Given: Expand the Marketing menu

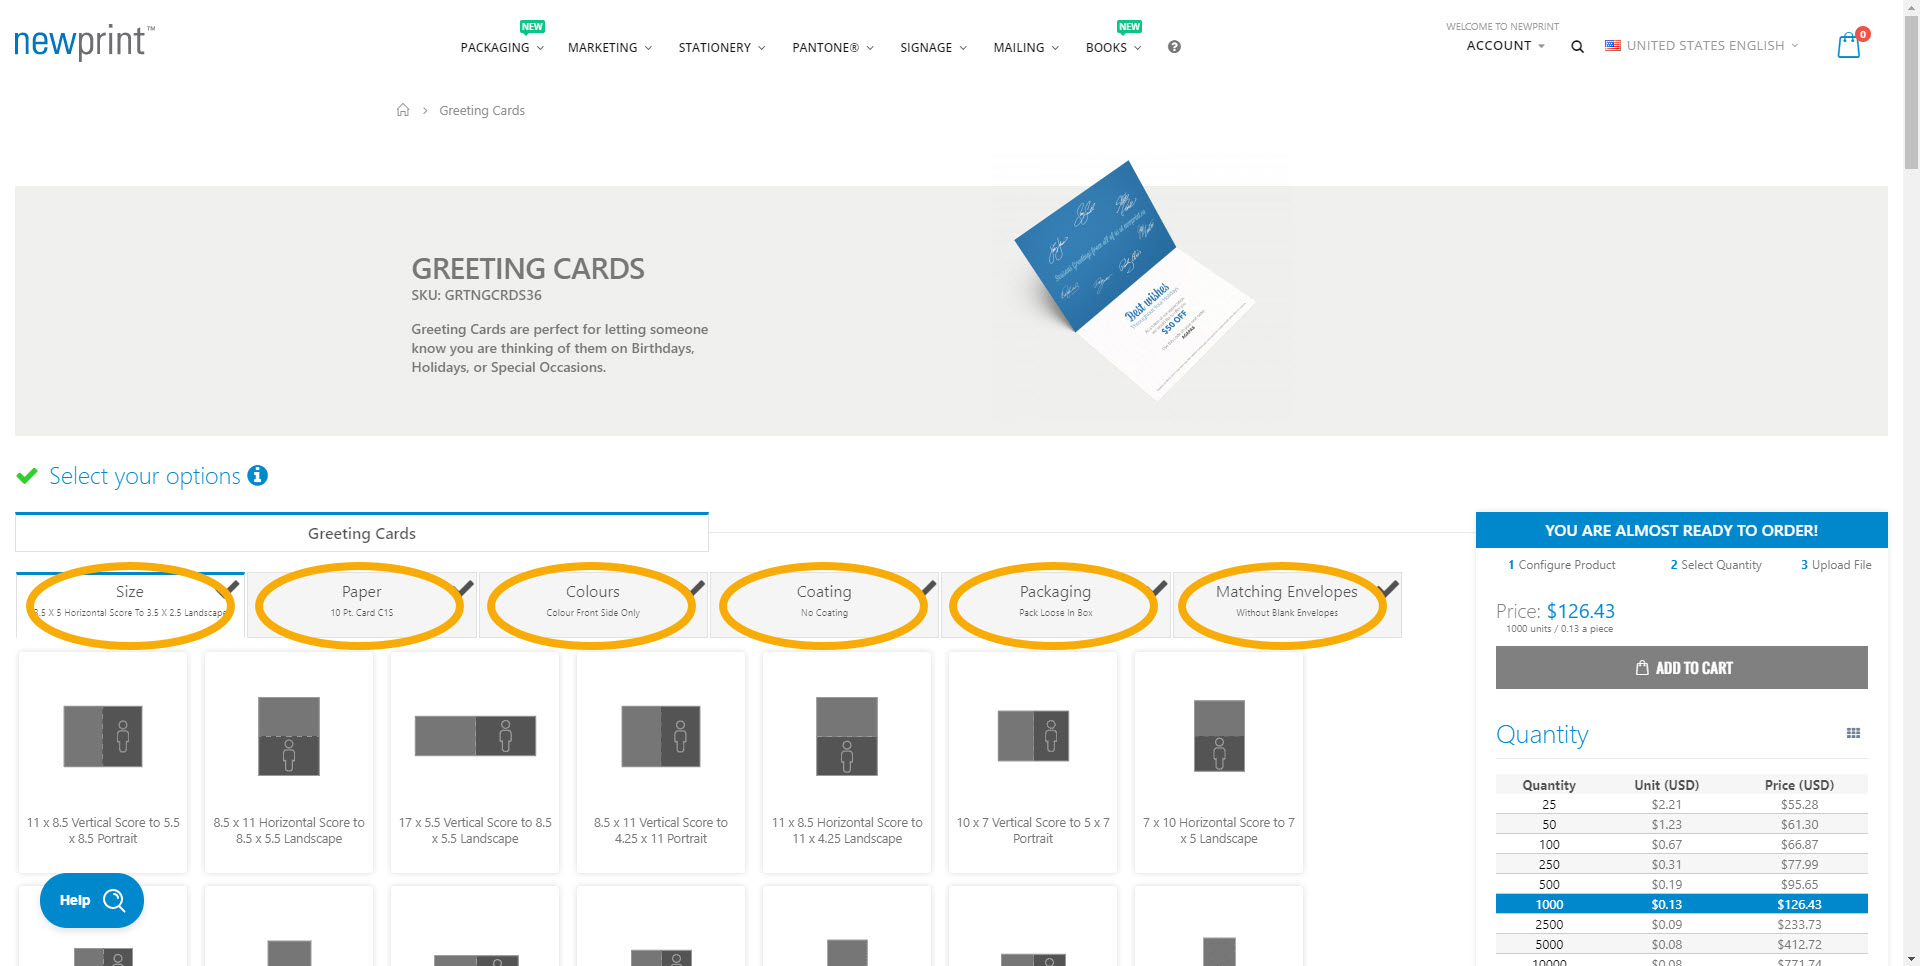Looking at the screenshot, I should click(610, 47).
